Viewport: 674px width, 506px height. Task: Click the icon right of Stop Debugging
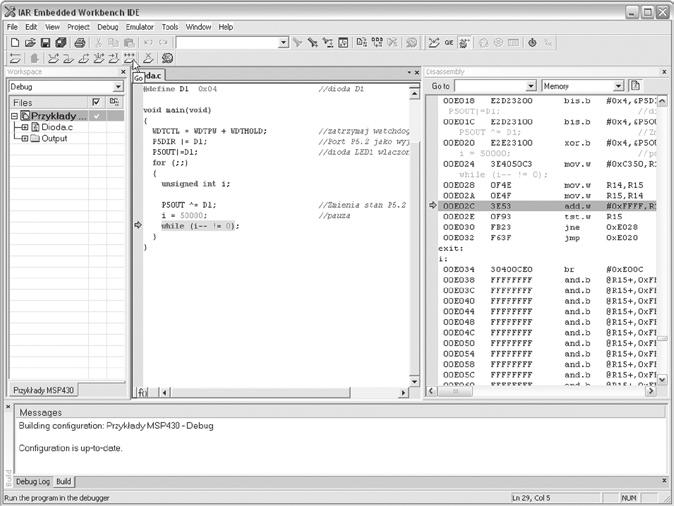[x=167, y=58]
